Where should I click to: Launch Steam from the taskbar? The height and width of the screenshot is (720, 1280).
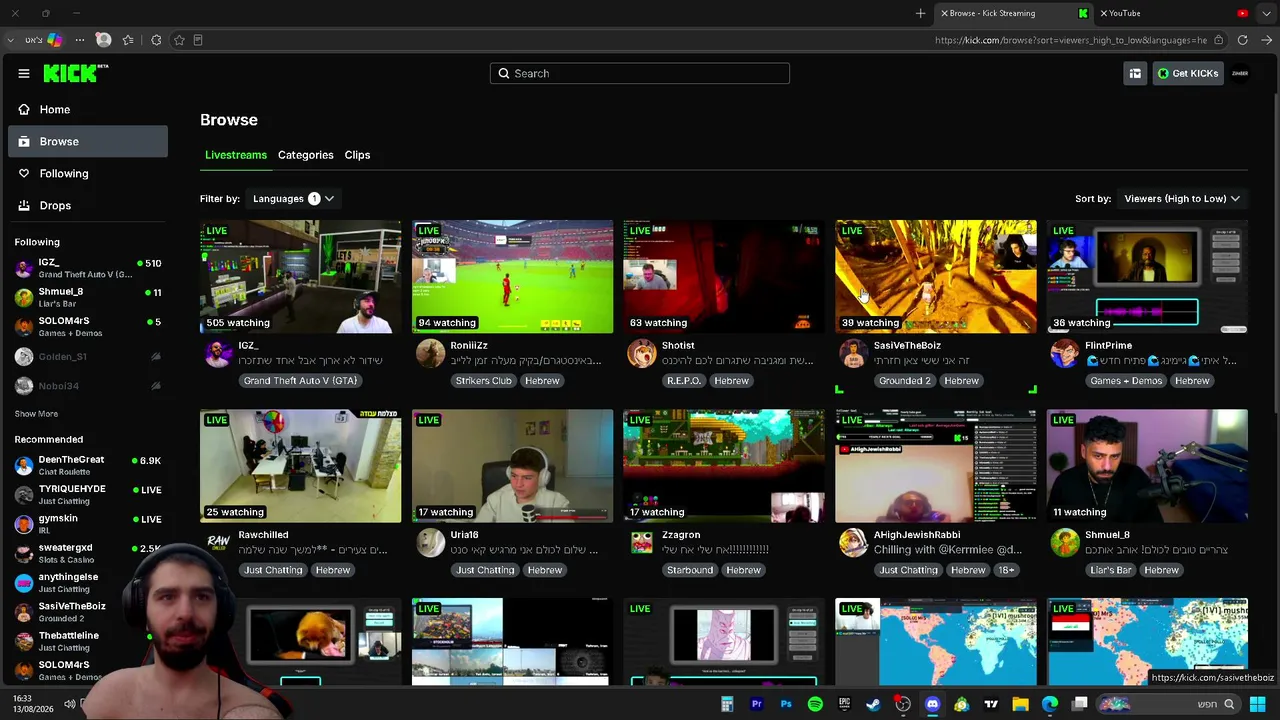[873, 704]
